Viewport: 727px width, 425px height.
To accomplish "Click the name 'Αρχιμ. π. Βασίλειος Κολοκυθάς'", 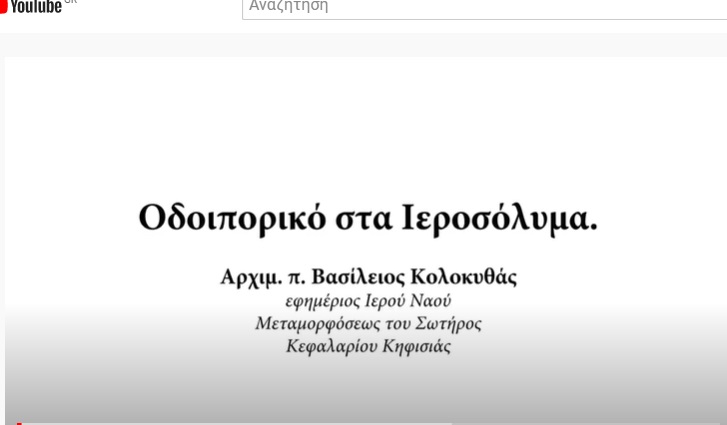I will pos(368,276).
